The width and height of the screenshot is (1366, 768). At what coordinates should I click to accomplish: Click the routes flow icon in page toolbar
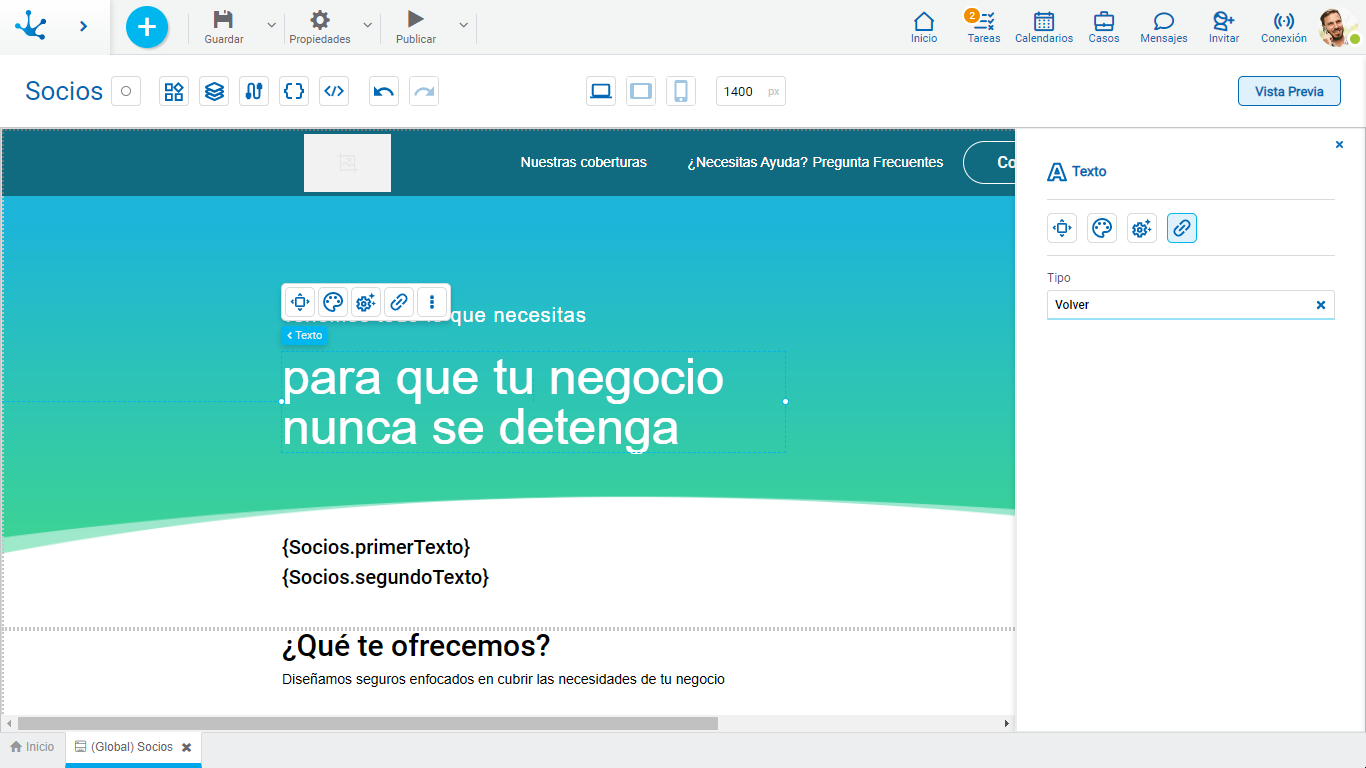(254, 91)
